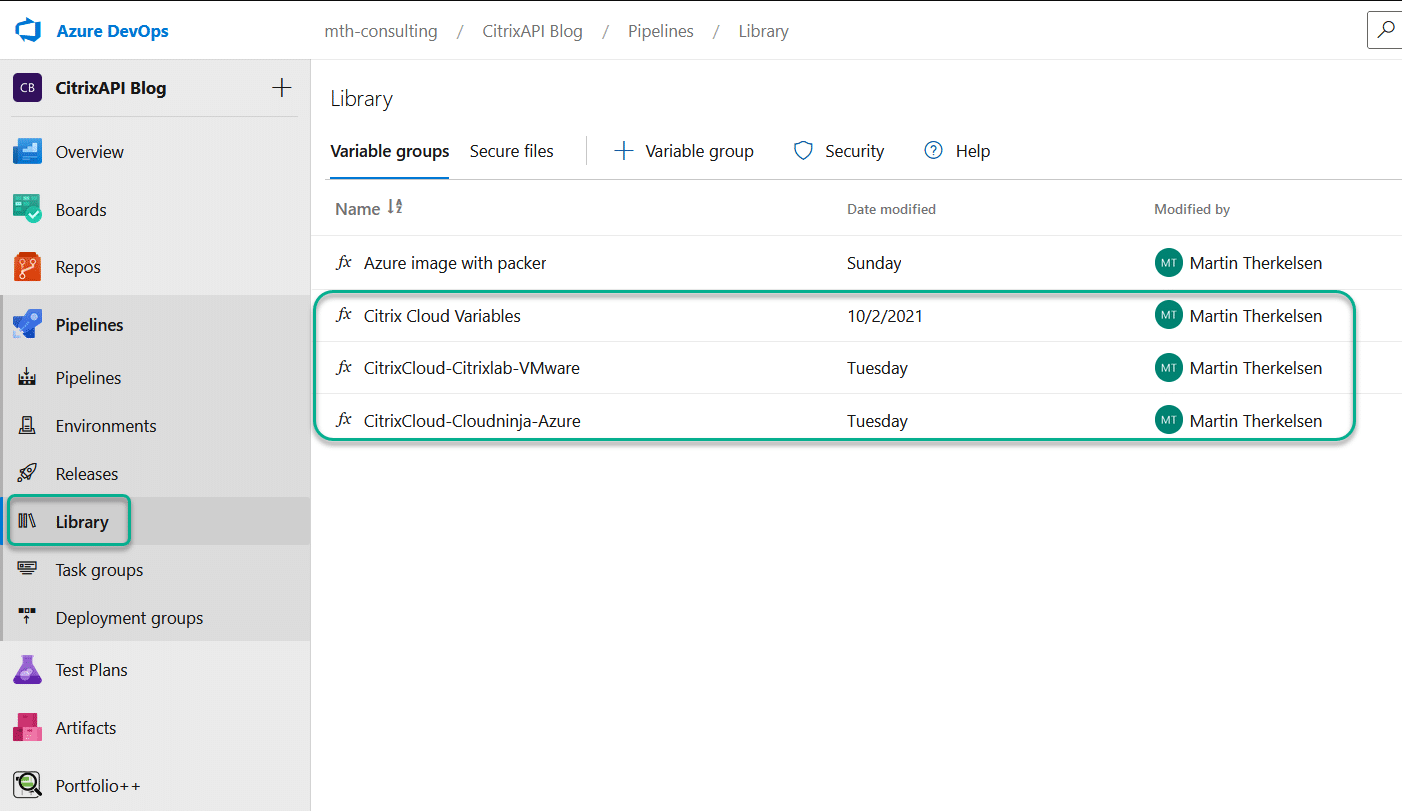
Task: Click the CitrixAPI Blog breadcrumb link
Action: pos(532,31)
